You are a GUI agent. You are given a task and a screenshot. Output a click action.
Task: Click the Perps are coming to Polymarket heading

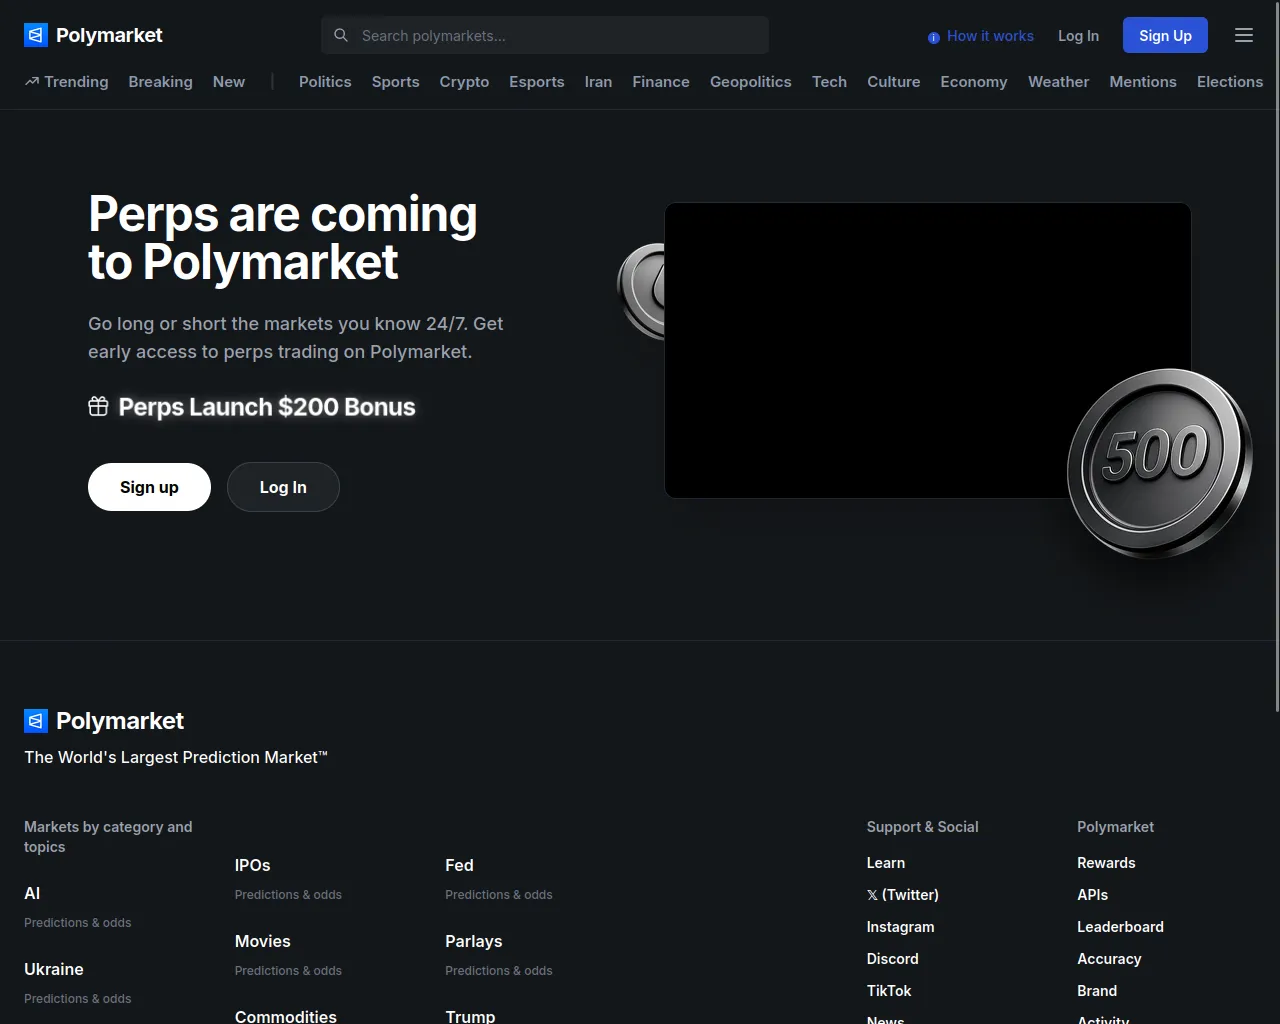tap(283, 238)
